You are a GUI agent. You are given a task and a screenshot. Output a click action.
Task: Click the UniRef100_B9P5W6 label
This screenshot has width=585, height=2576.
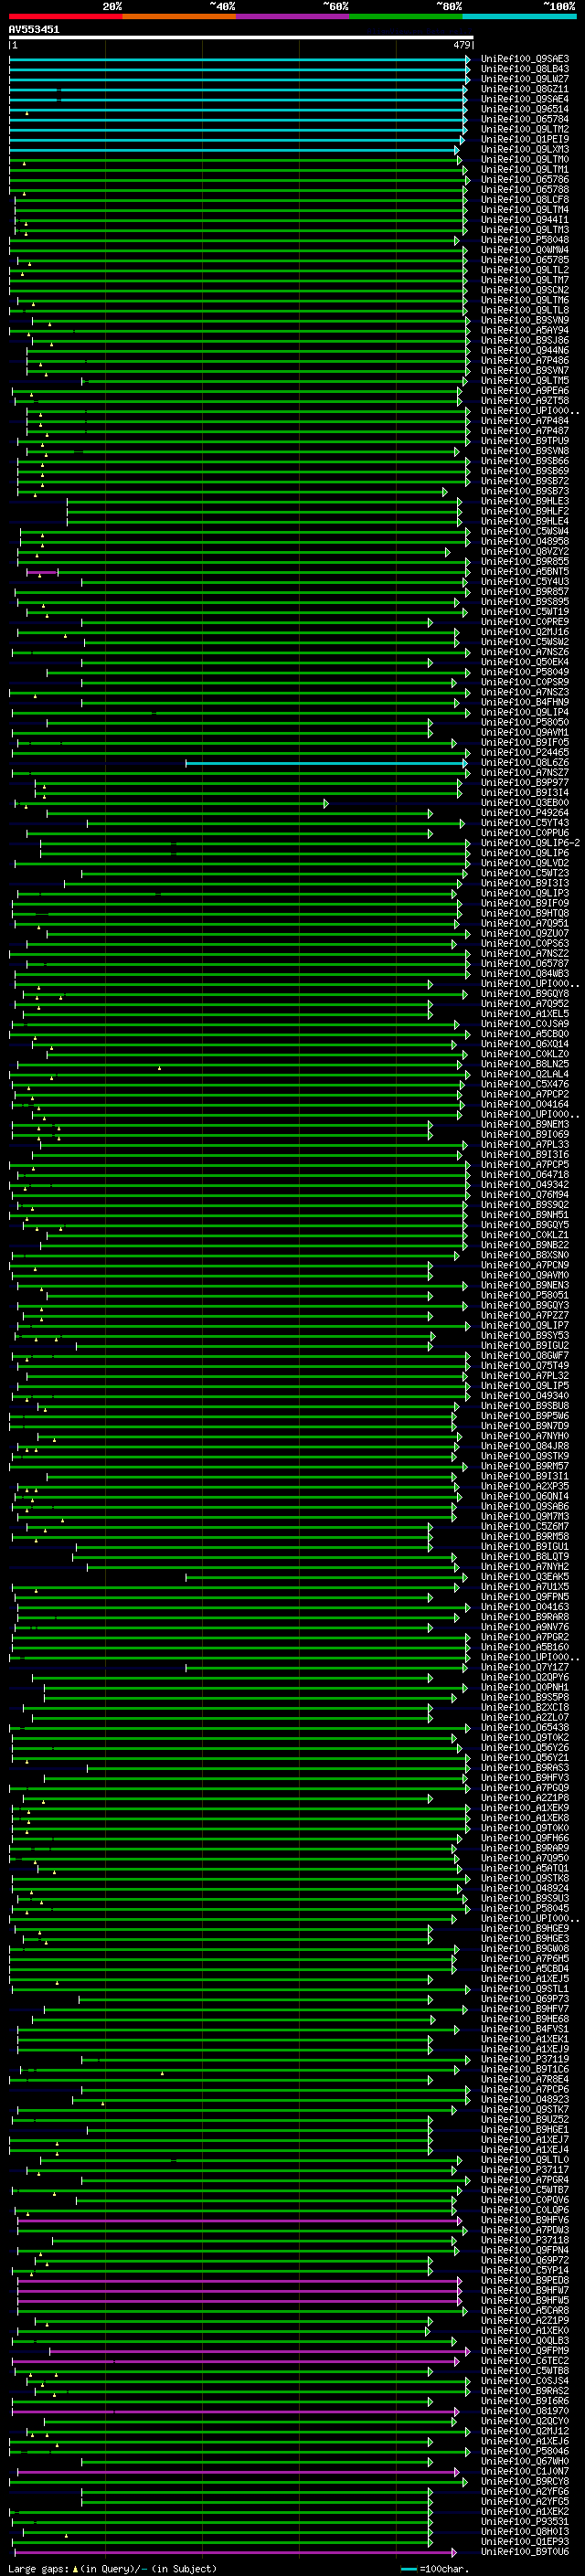525,1416
